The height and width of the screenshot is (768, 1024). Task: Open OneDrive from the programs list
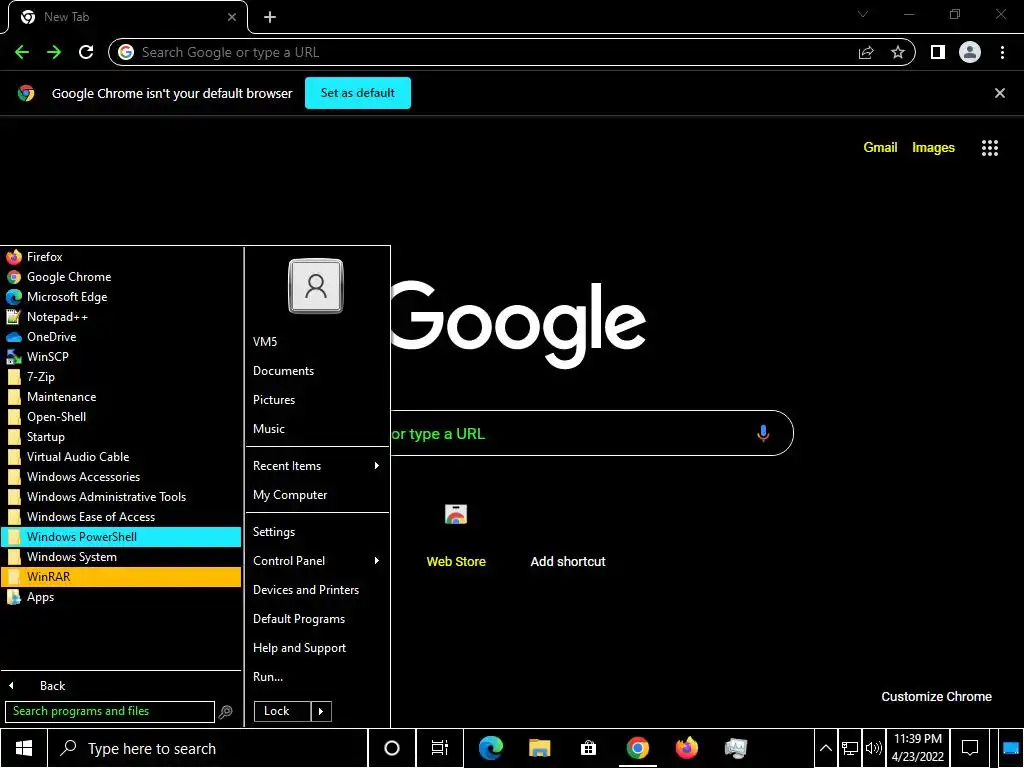(x=121, y=337)
